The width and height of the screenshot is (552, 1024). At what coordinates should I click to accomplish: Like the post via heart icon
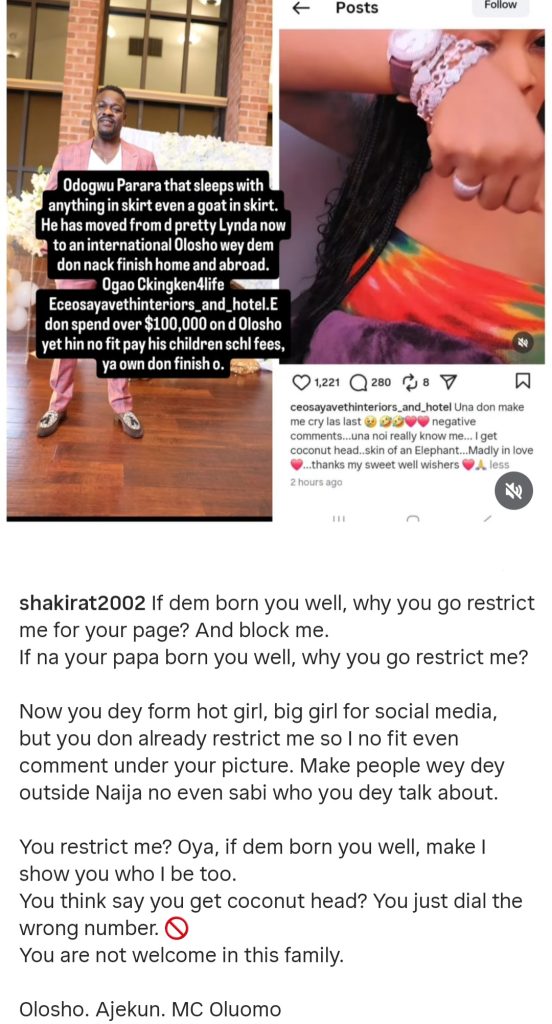coord(300,382)
